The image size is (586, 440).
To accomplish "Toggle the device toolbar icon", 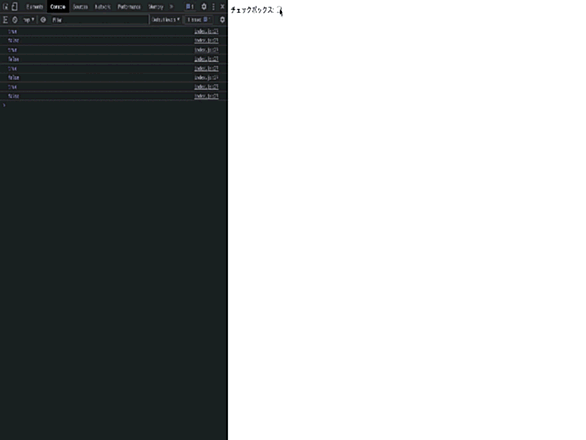I will [x=15, y=7].
